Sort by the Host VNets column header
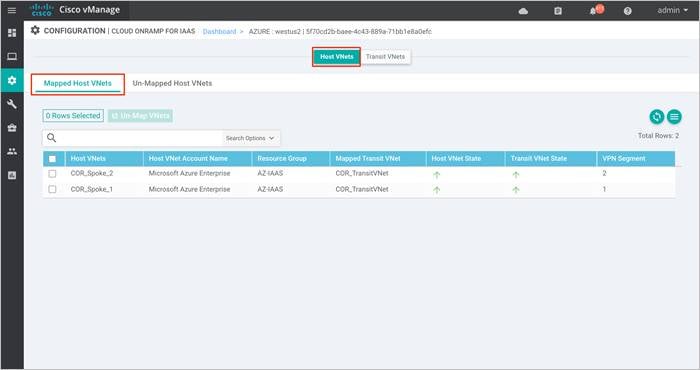The width and height of the screenshot is (700, 370). (88, 158)
